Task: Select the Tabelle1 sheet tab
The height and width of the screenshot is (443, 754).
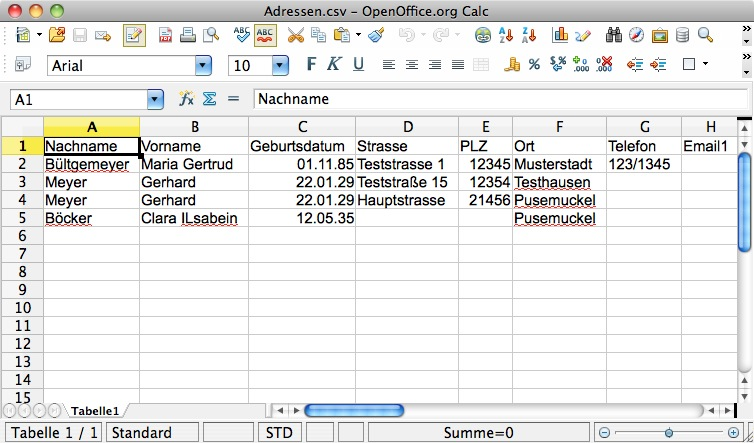Action: (x=95, y=410)
